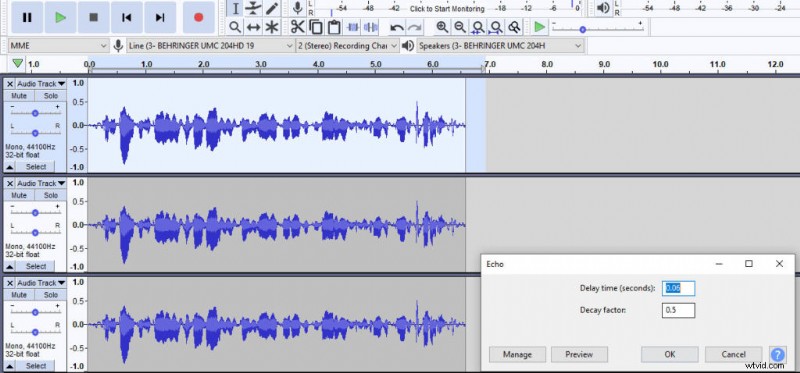This screenshot has height=373, width=800.
Task: Solo the bottom audio track
Action: pos(51,295)
